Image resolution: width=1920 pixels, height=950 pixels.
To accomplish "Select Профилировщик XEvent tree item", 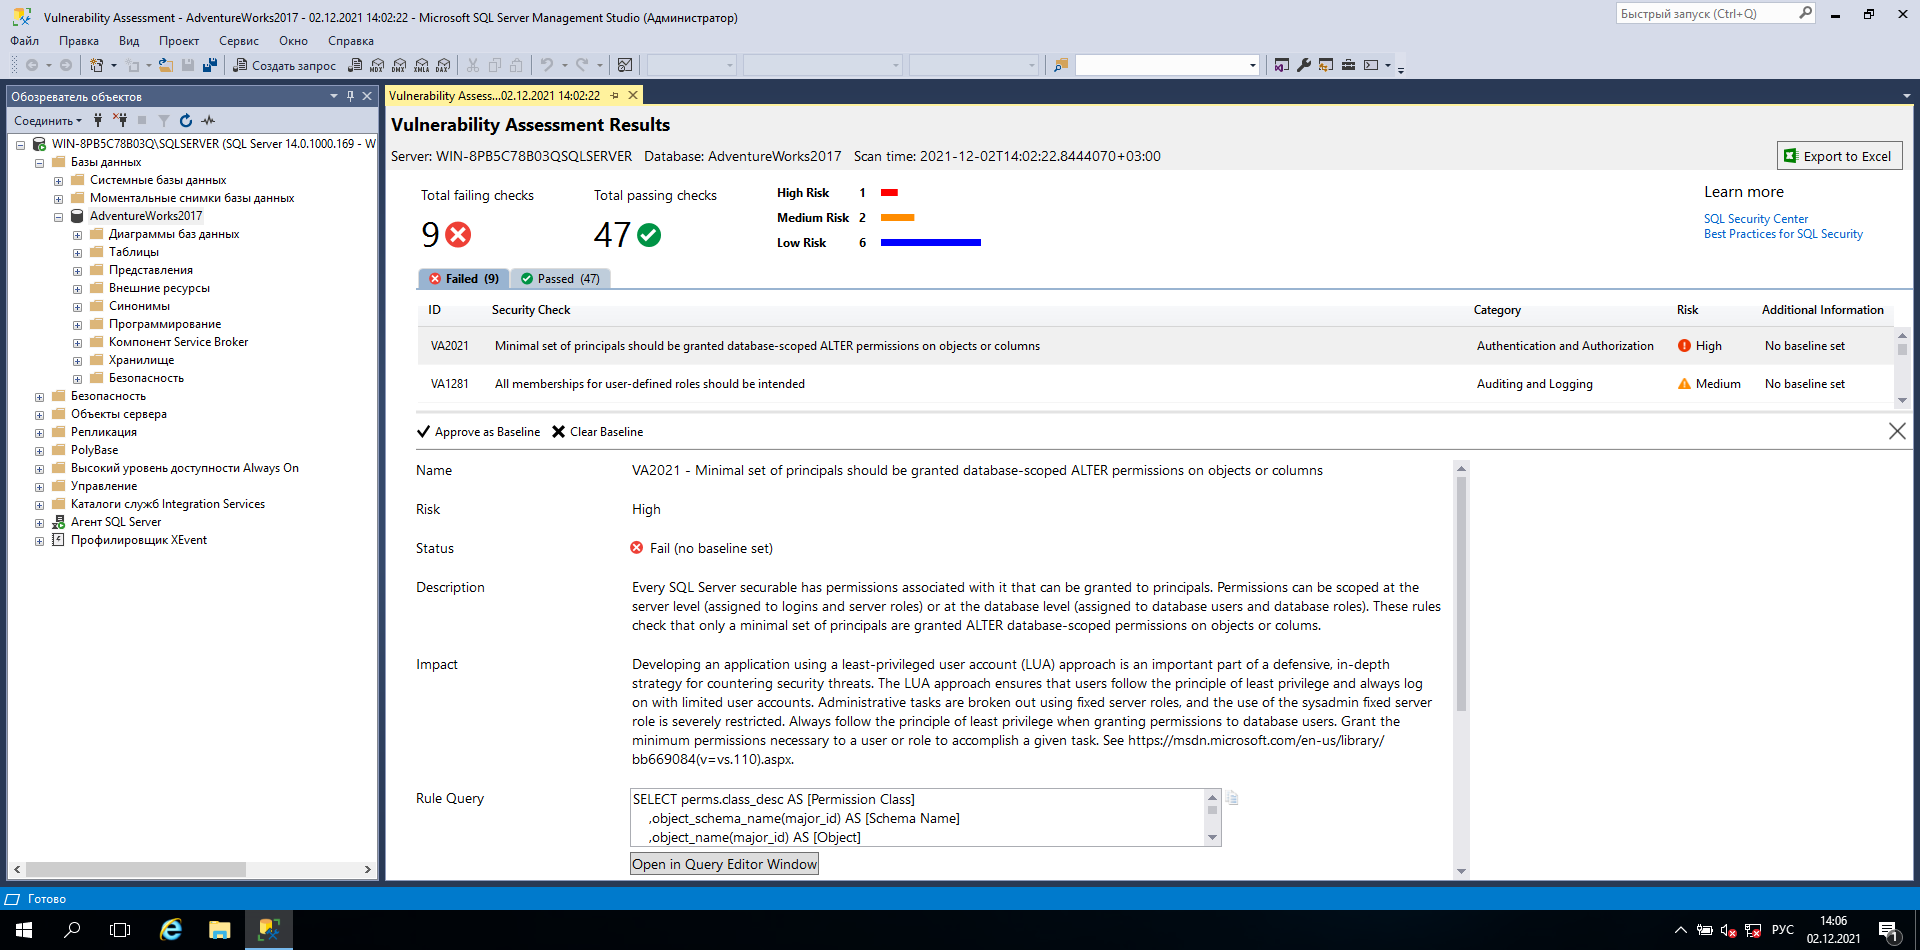I will (x=139, y=540).
